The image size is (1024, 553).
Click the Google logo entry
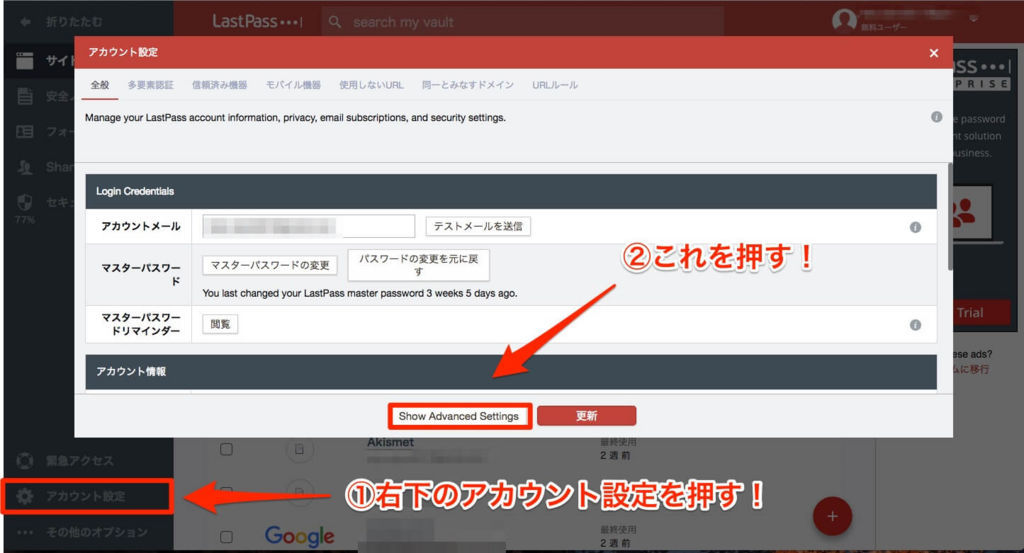(x=300, y=536)
